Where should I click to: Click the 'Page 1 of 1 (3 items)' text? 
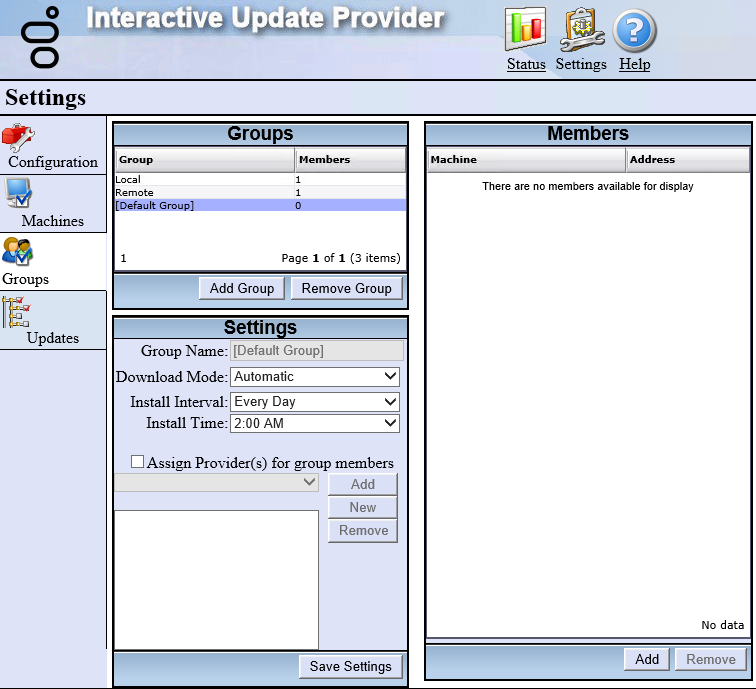click(341, 258)
